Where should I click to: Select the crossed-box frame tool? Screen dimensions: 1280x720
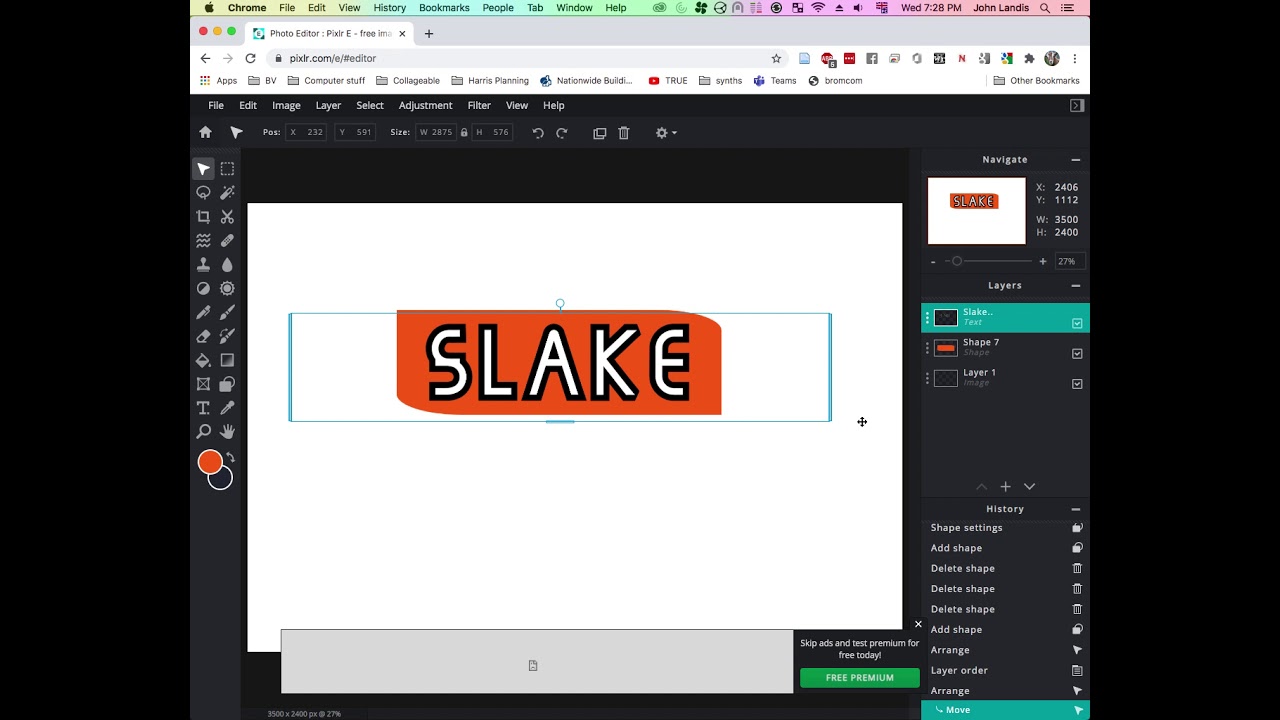coord(203,384)
